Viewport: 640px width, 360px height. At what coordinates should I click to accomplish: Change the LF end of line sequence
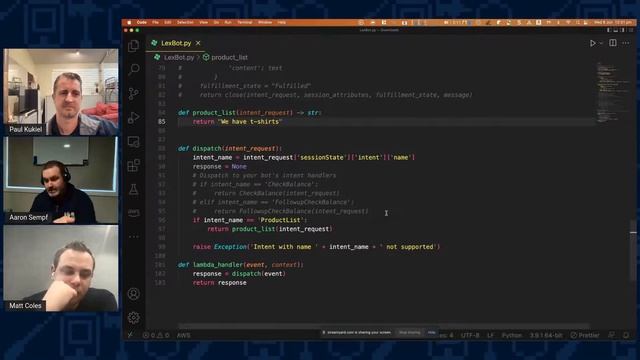pyautogui.click(x=491, y=335)
